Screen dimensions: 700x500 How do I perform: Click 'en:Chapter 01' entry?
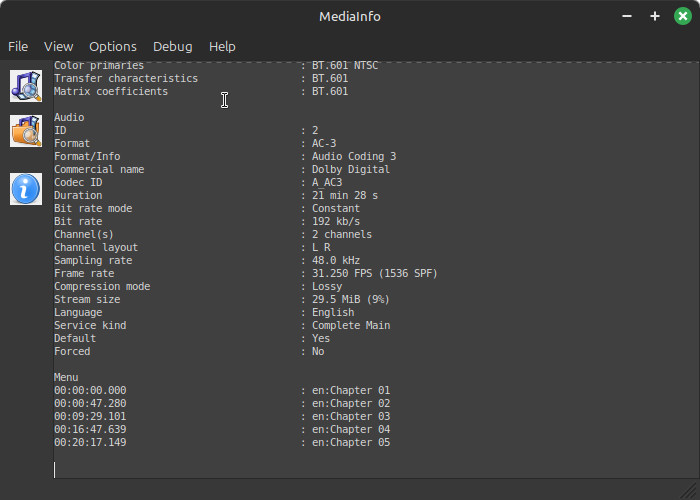(351, 390)
